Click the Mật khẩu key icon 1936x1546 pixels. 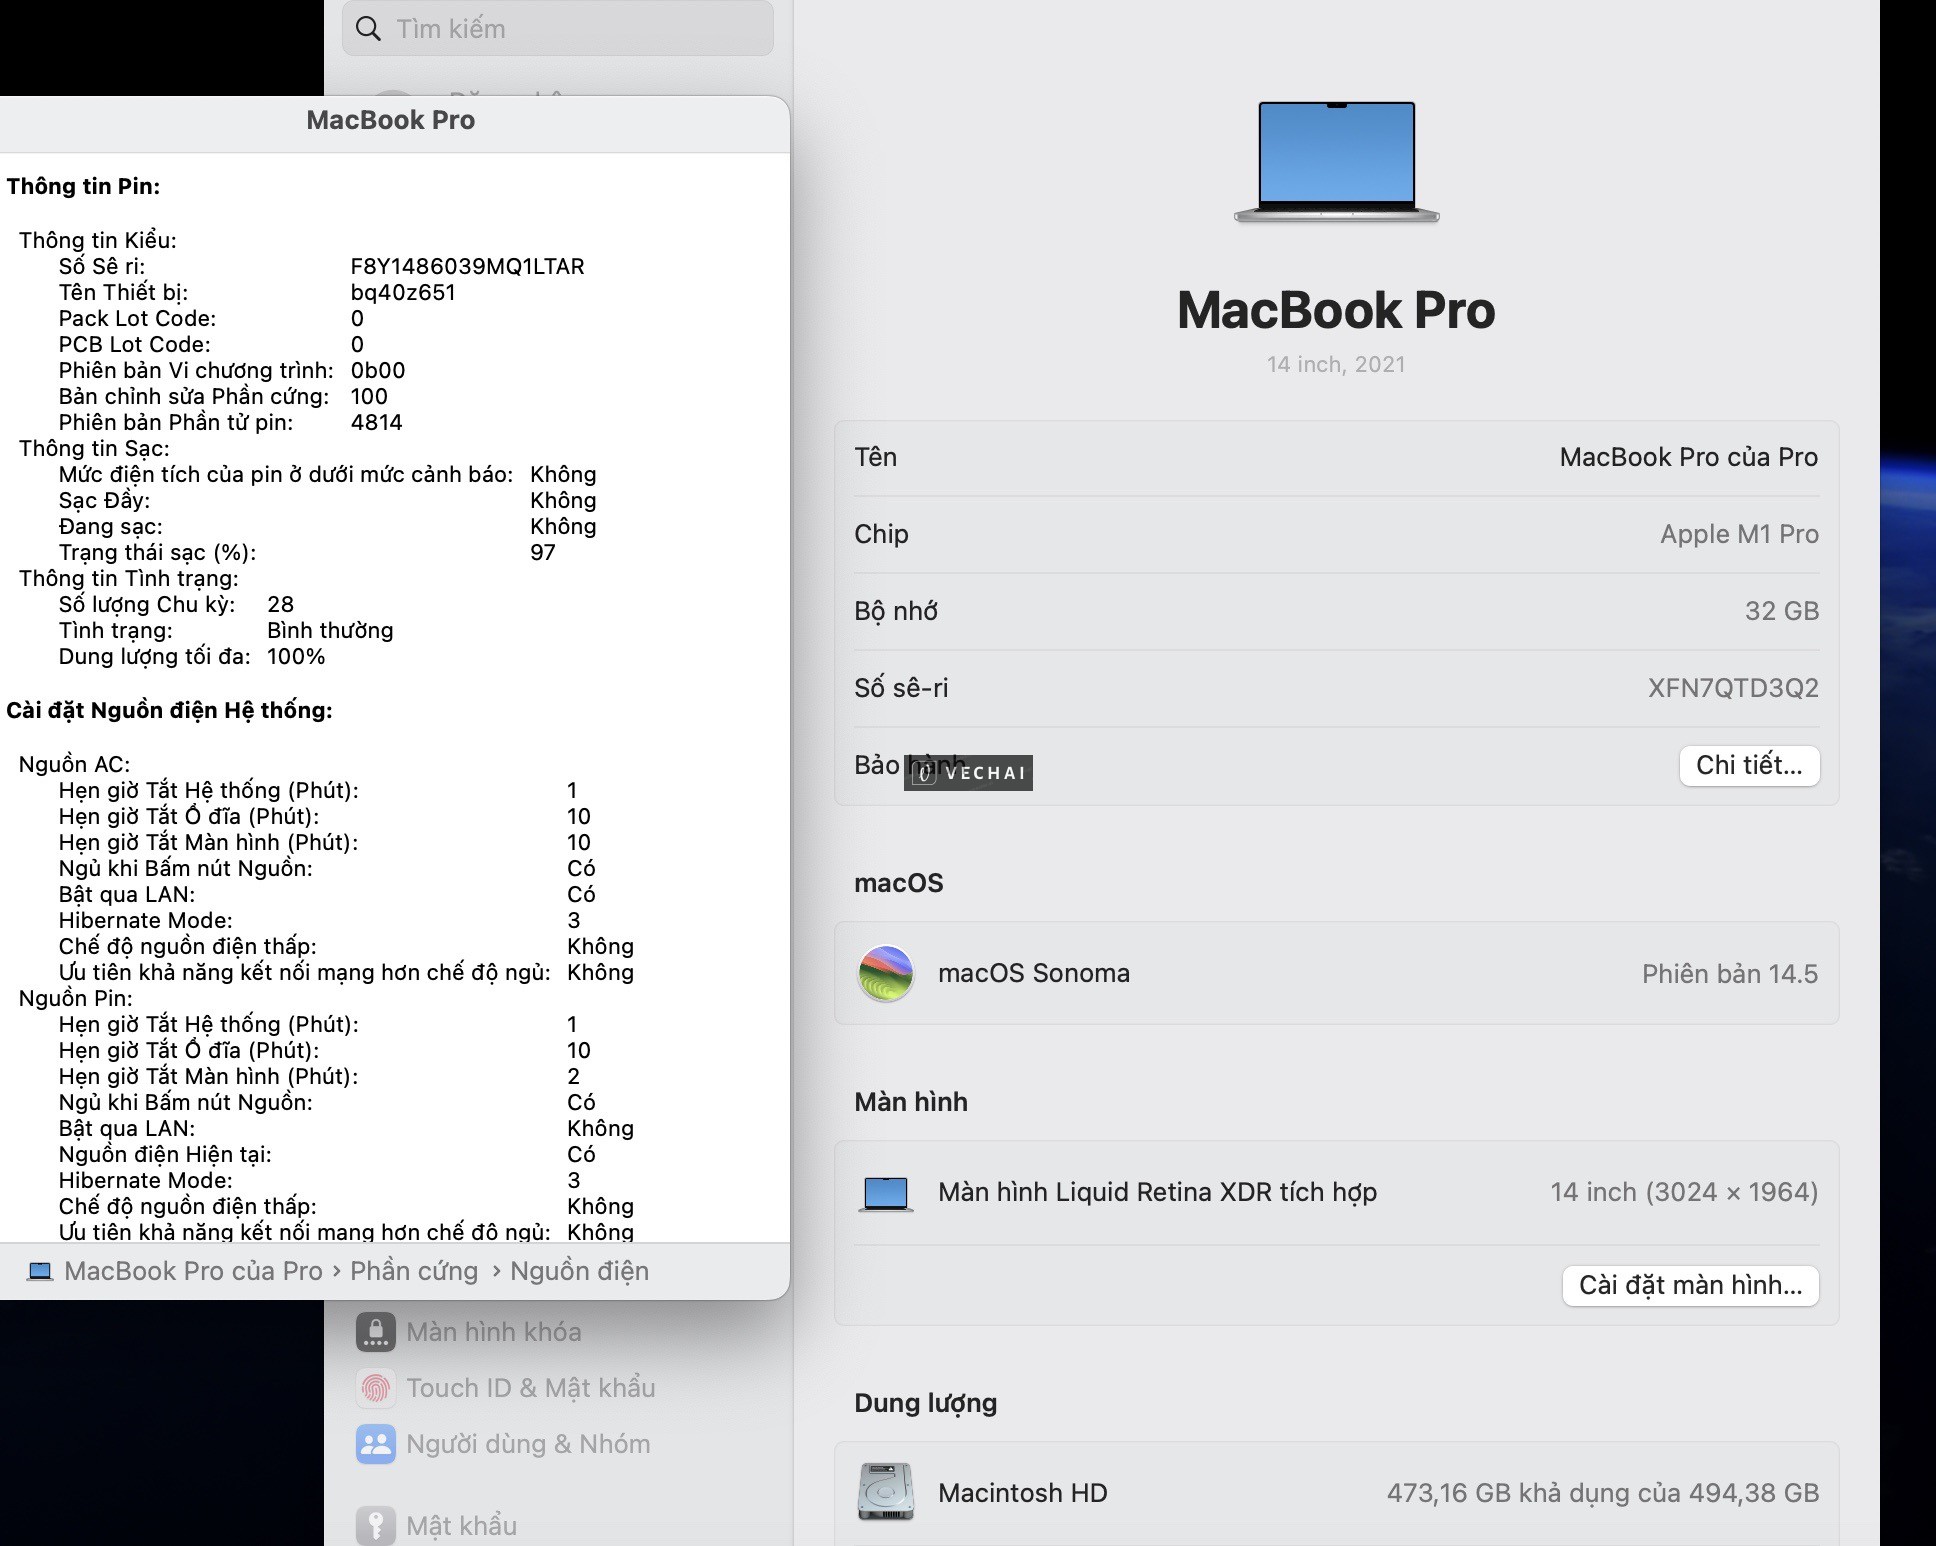pos(375,1522)
